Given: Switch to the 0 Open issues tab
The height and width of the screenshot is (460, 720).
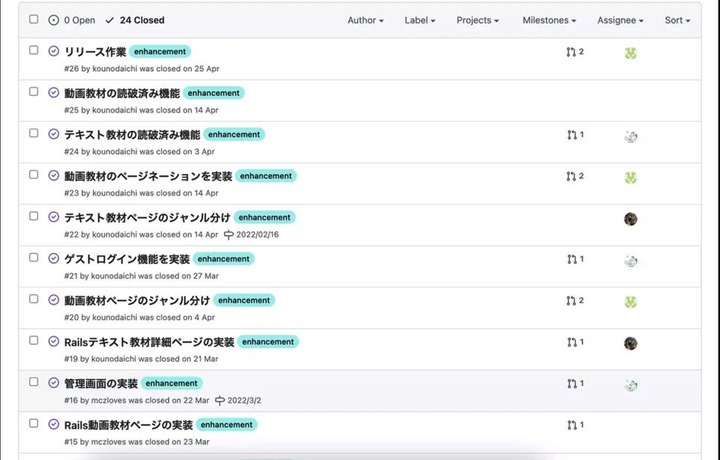Looking at the screenshot, I should coord(72,20).
